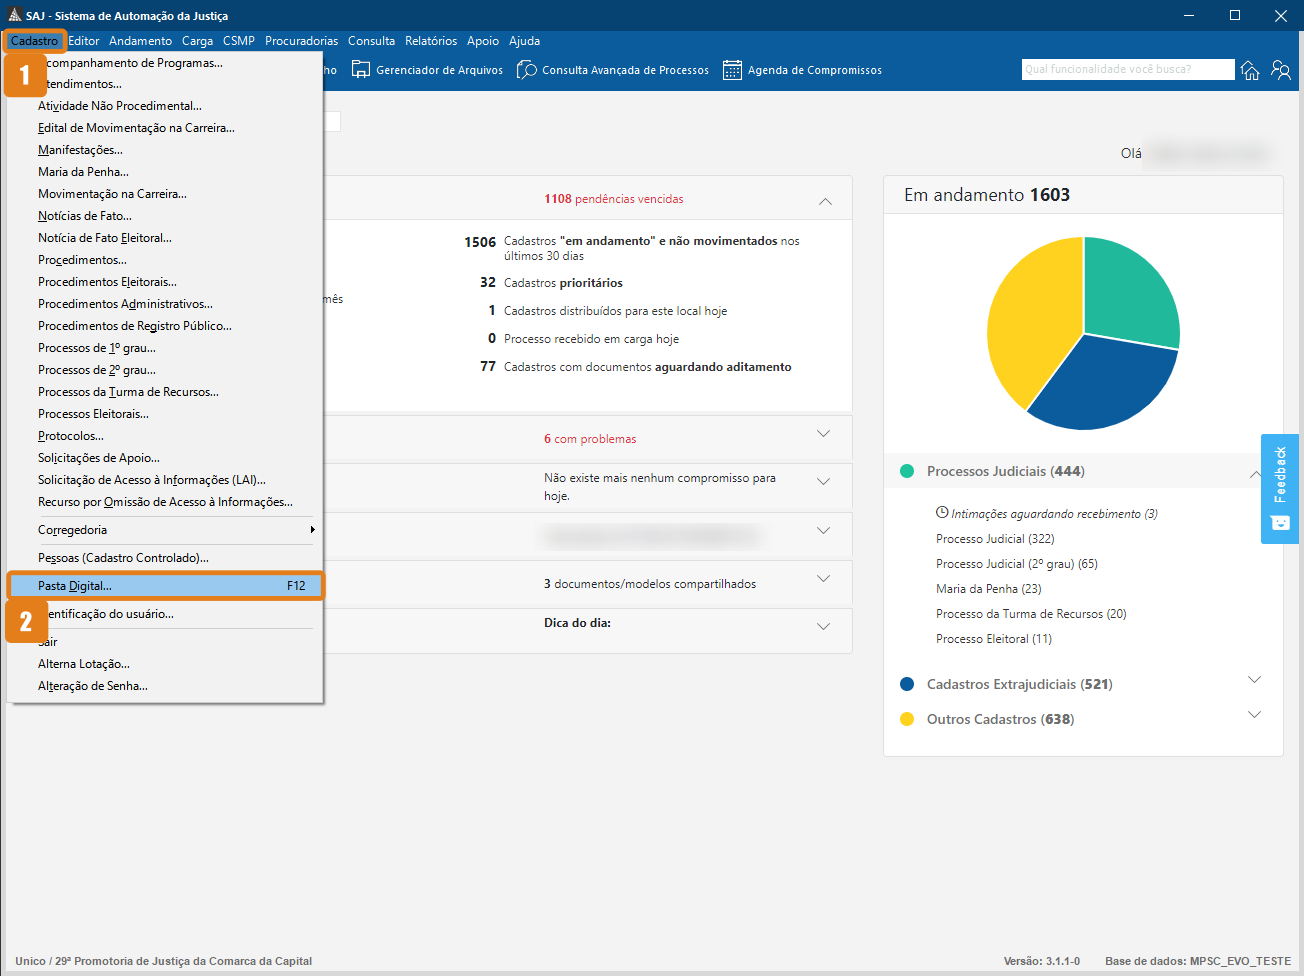
Task: Open the Apoio menu
Action: 483,41
